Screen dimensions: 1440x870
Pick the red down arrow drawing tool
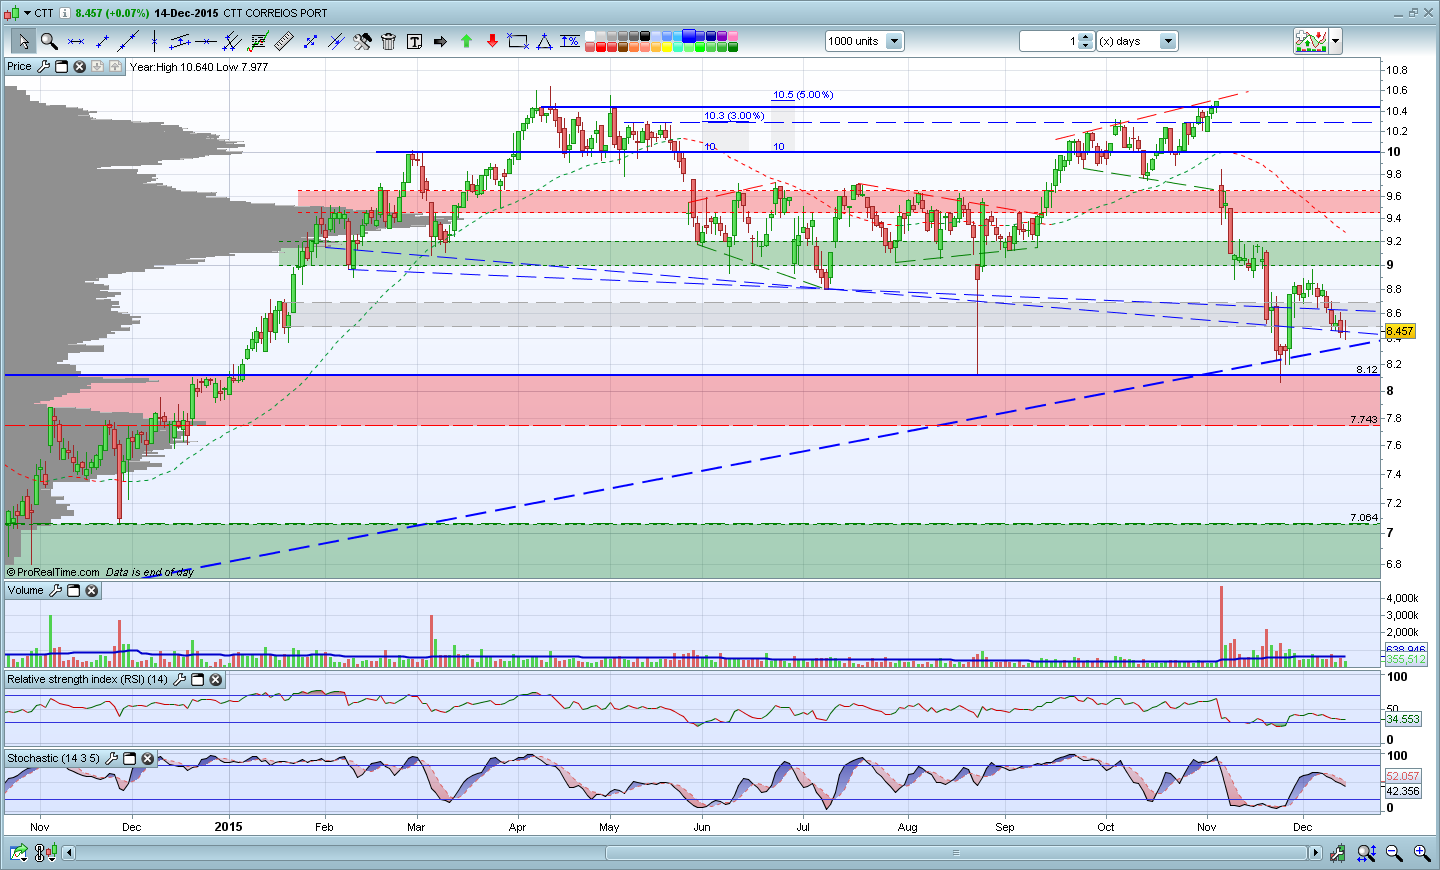point(492,41)
